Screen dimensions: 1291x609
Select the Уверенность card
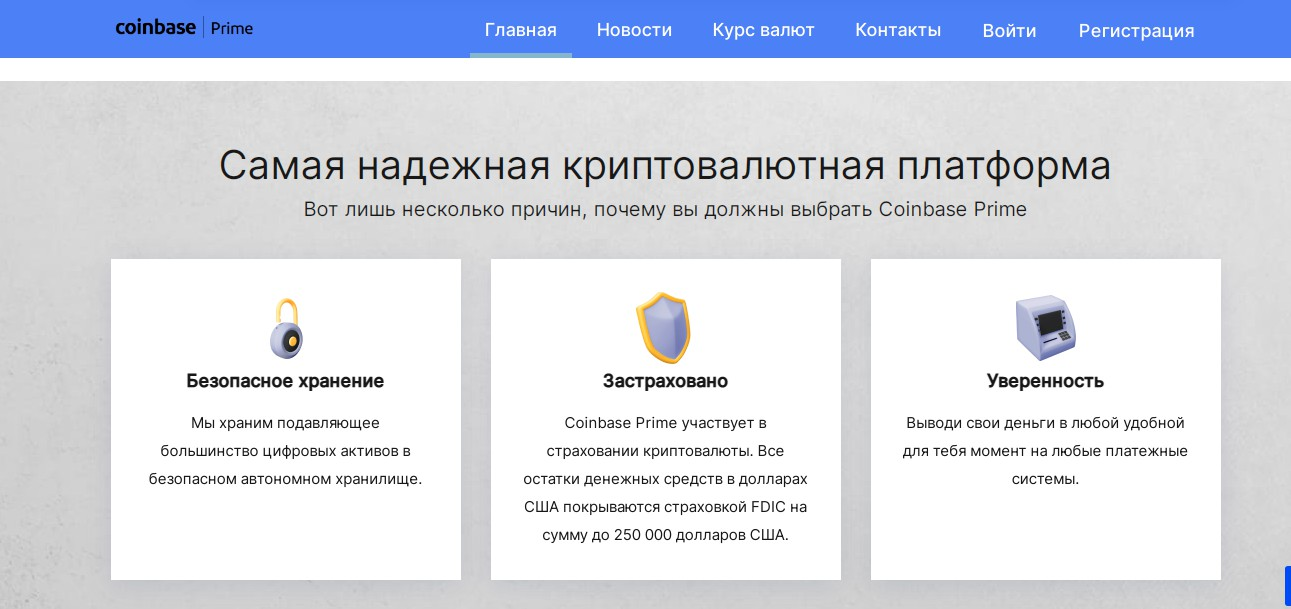[1046, 419]
